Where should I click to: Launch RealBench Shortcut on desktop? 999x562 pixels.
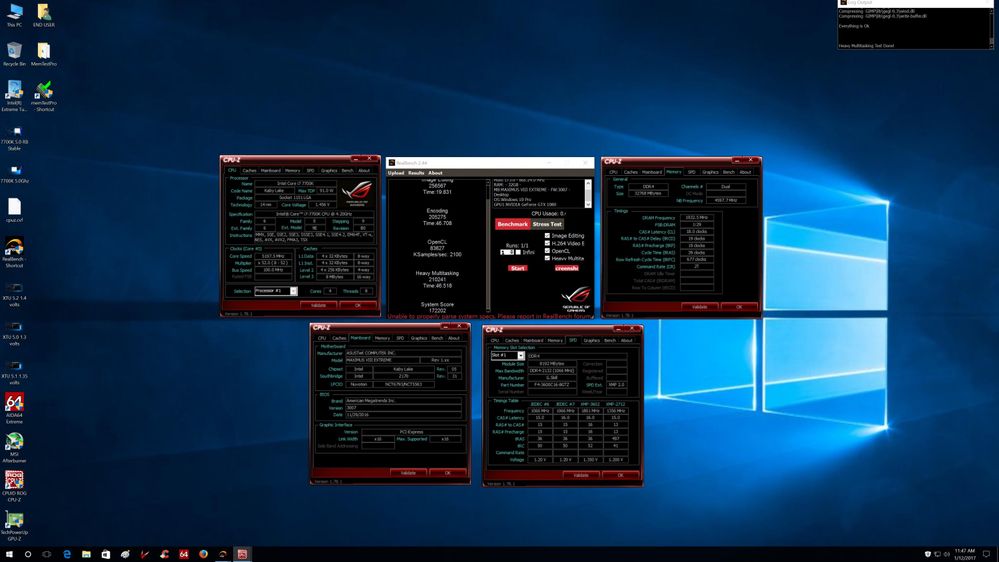click(x=14, y=252)
